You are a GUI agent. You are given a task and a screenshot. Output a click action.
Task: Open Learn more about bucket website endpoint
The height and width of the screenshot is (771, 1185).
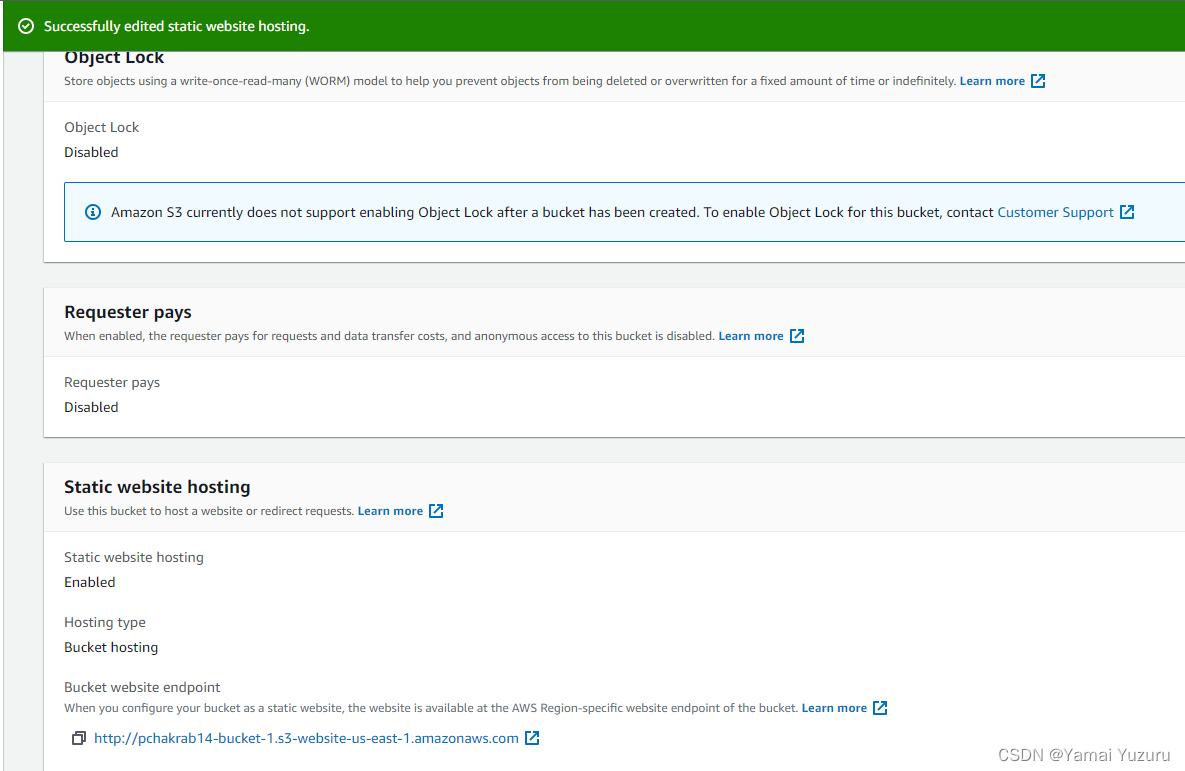tap(834, 708)
